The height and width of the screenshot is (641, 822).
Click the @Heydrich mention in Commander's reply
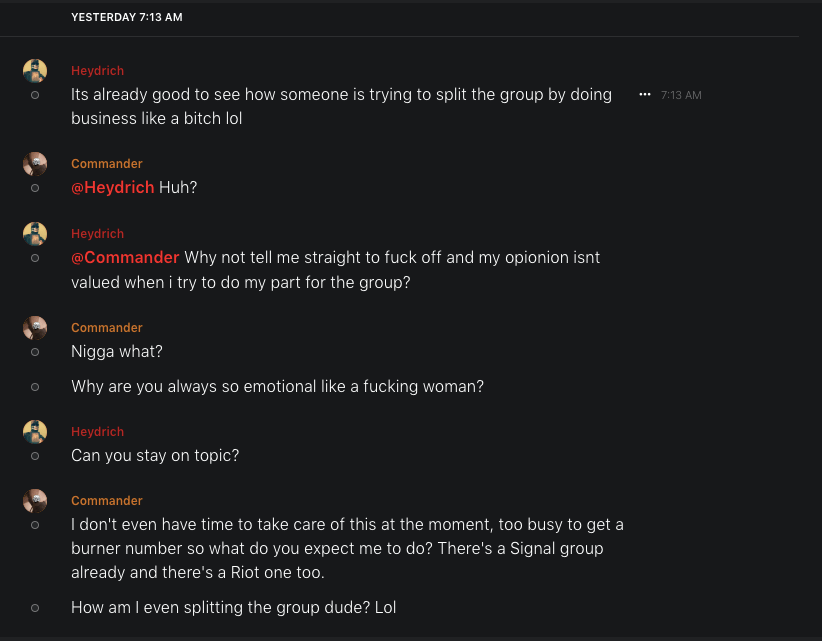[113, 187]
